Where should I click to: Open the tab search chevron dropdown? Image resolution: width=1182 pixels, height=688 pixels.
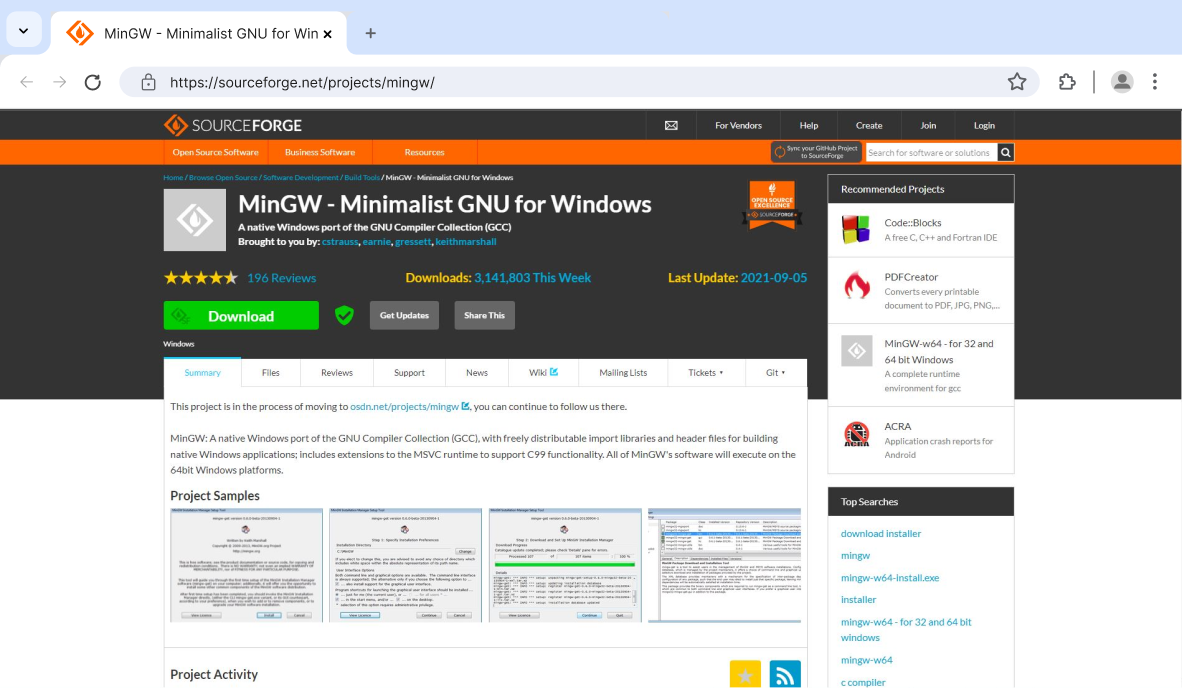click(23, 31)
